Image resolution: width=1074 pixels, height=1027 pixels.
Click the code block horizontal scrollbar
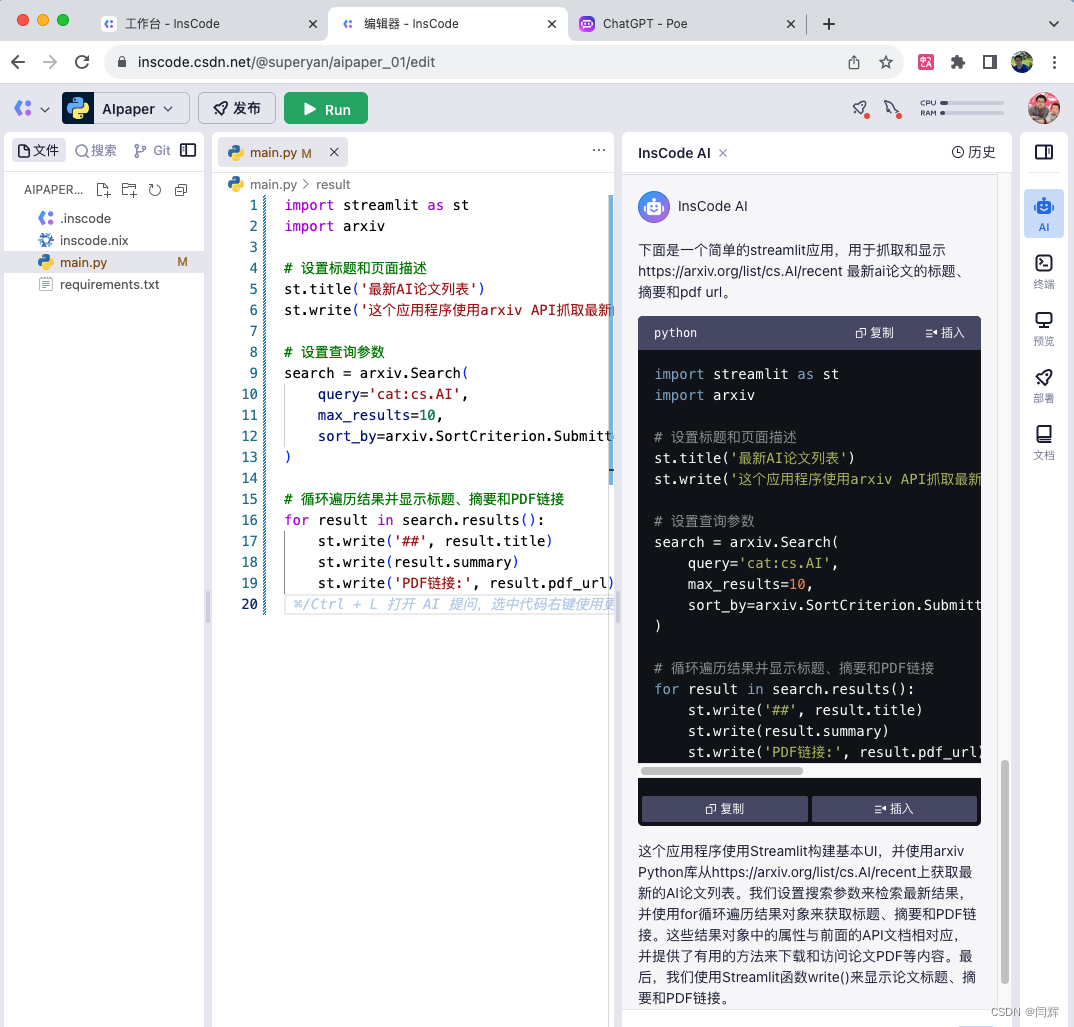[x=721, y=771]
